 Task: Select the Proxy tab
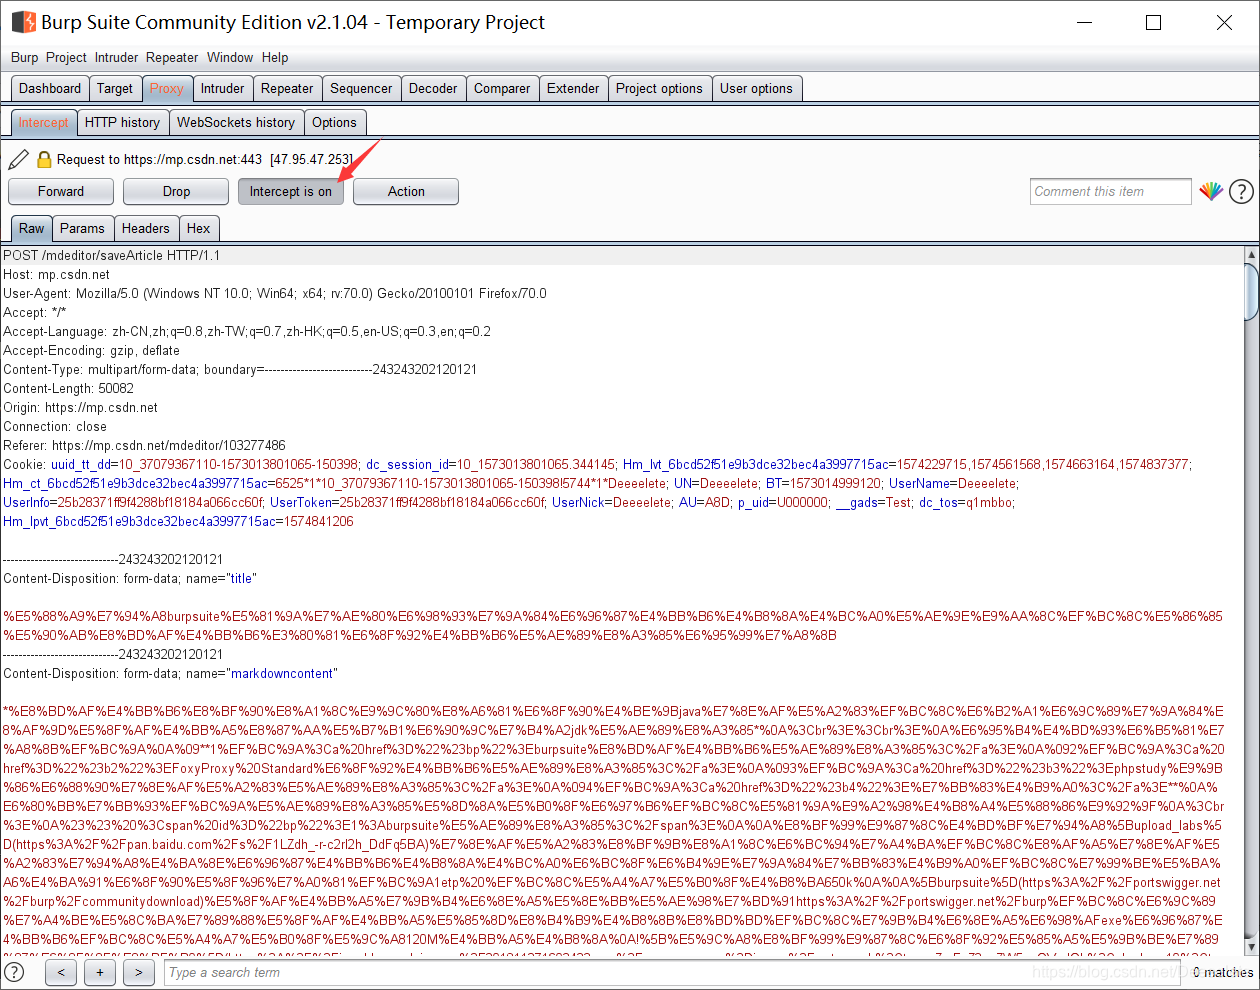point(167,88)
